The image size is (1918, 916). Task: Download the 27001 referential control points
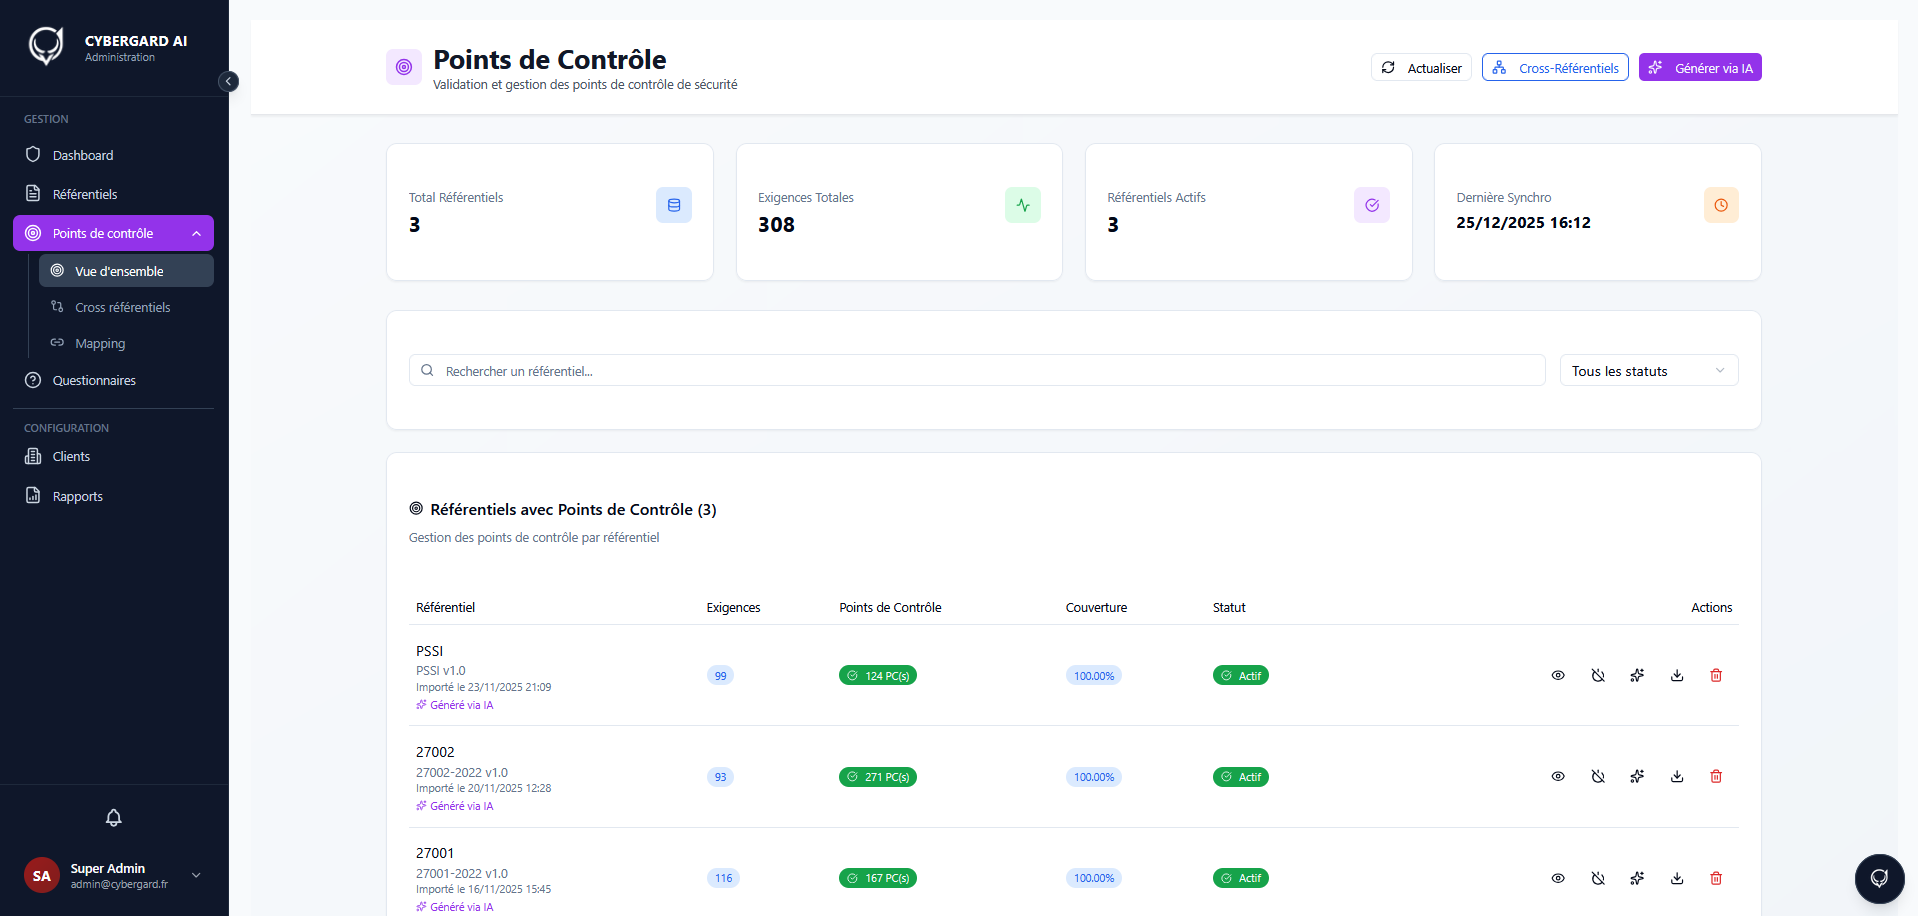pyautogui.click(x=1677, y=878)
